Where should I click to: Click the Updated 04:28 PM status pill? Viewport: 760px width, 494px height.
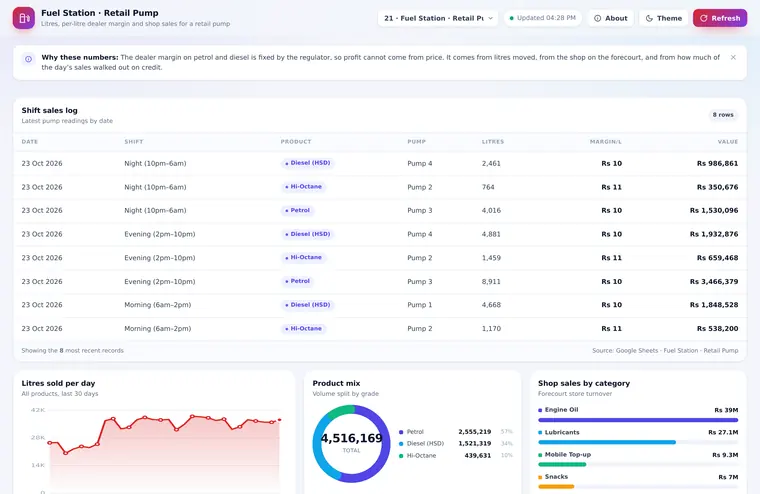[x=542, y=18]
